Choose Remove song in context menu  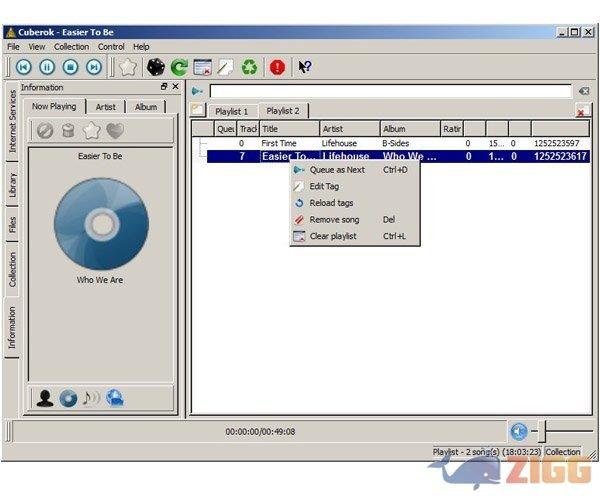coord(334,219)
